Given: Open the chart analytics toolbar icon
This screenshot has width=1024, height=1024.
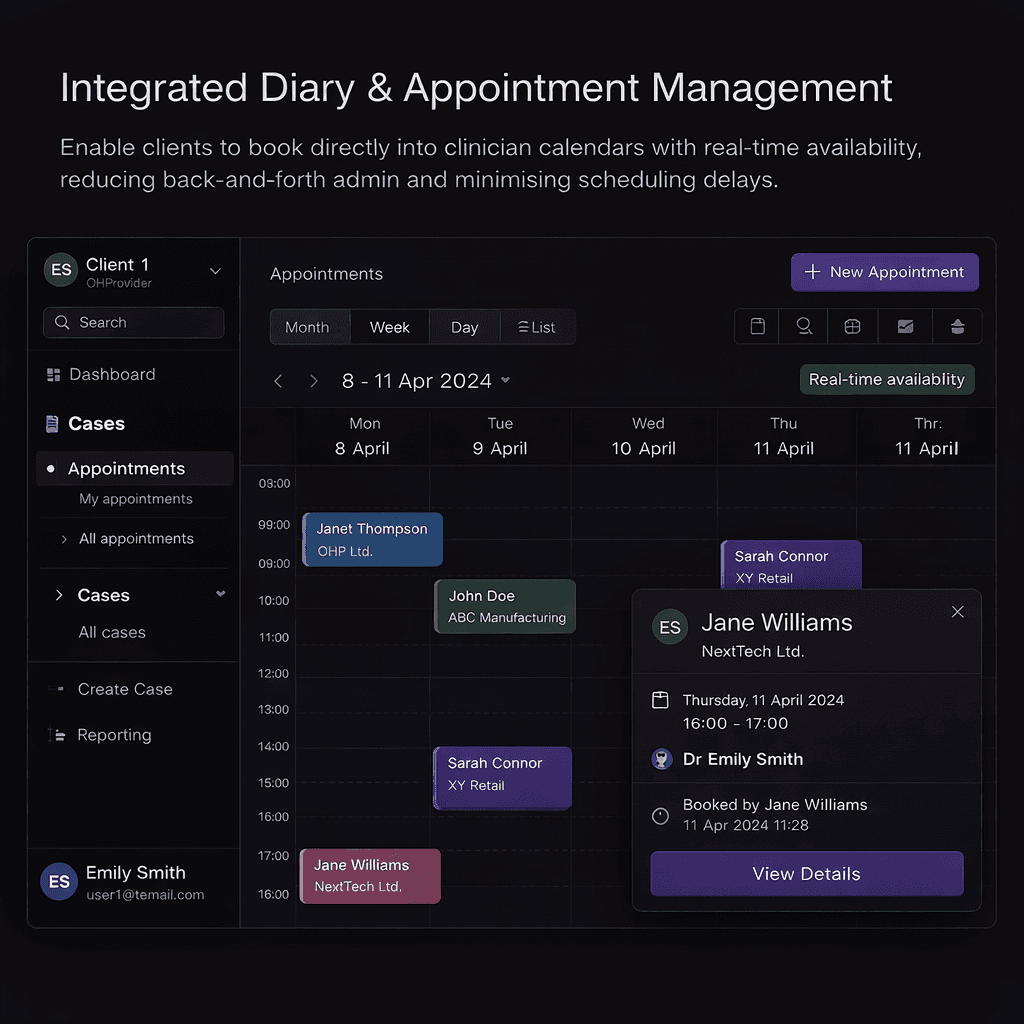Looking at the screenshot, I should coord(905,326).
